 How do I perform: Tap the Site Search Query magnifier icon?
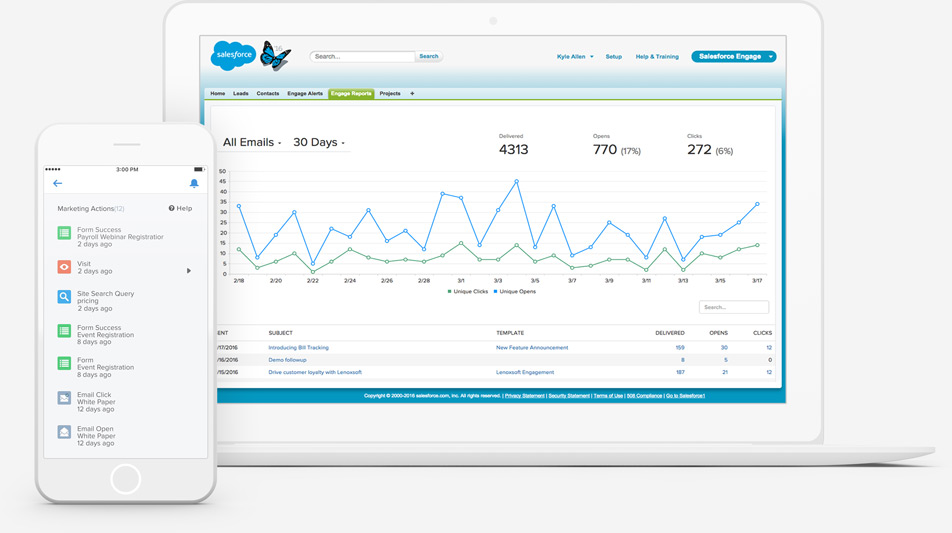[x=64, y=297]
